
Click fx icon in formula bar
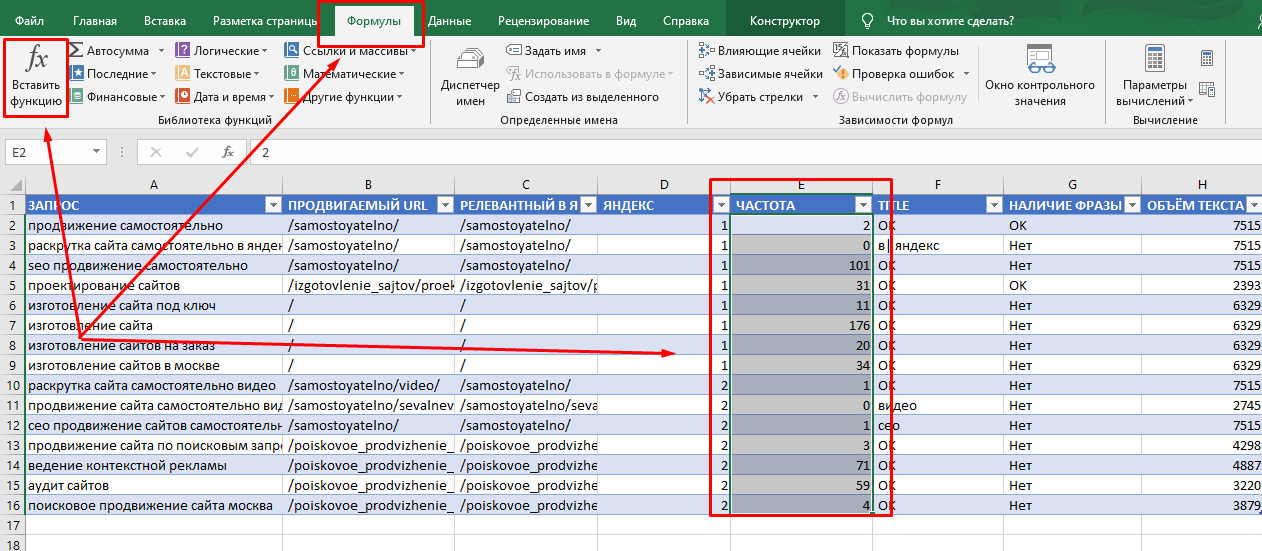[x=228, y=152]
